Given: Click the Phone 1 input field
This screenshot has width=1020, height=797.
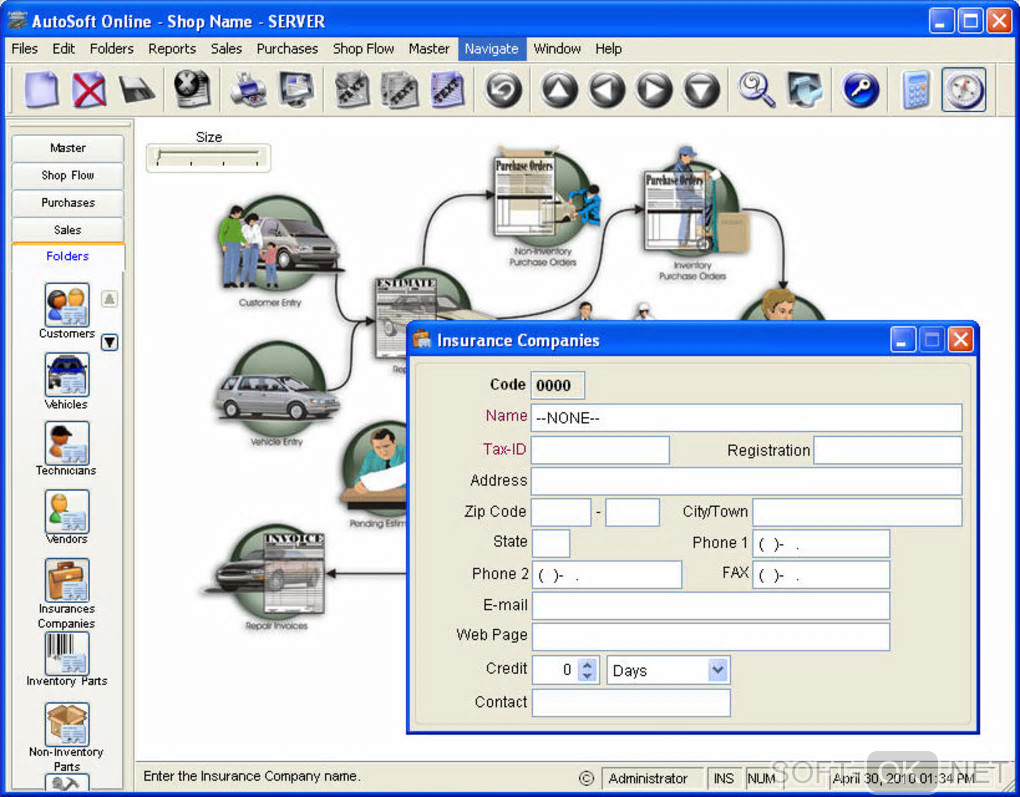Looking at the screenshot, I should 821,543.
